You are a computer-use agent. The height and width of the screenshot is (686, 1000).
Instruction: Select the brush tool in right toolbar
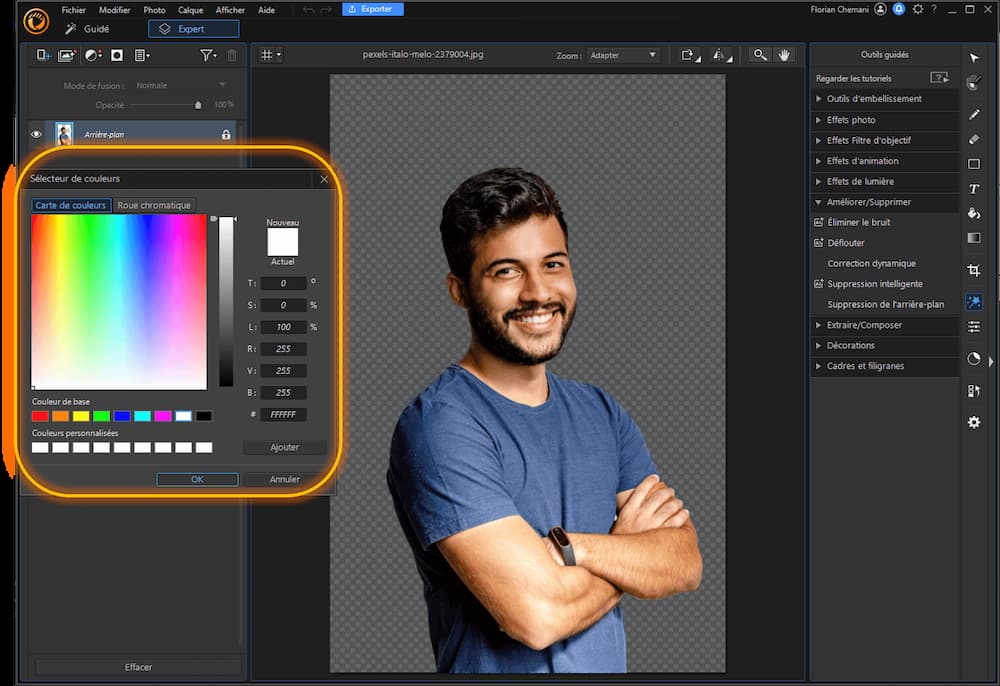click(974, 82)
